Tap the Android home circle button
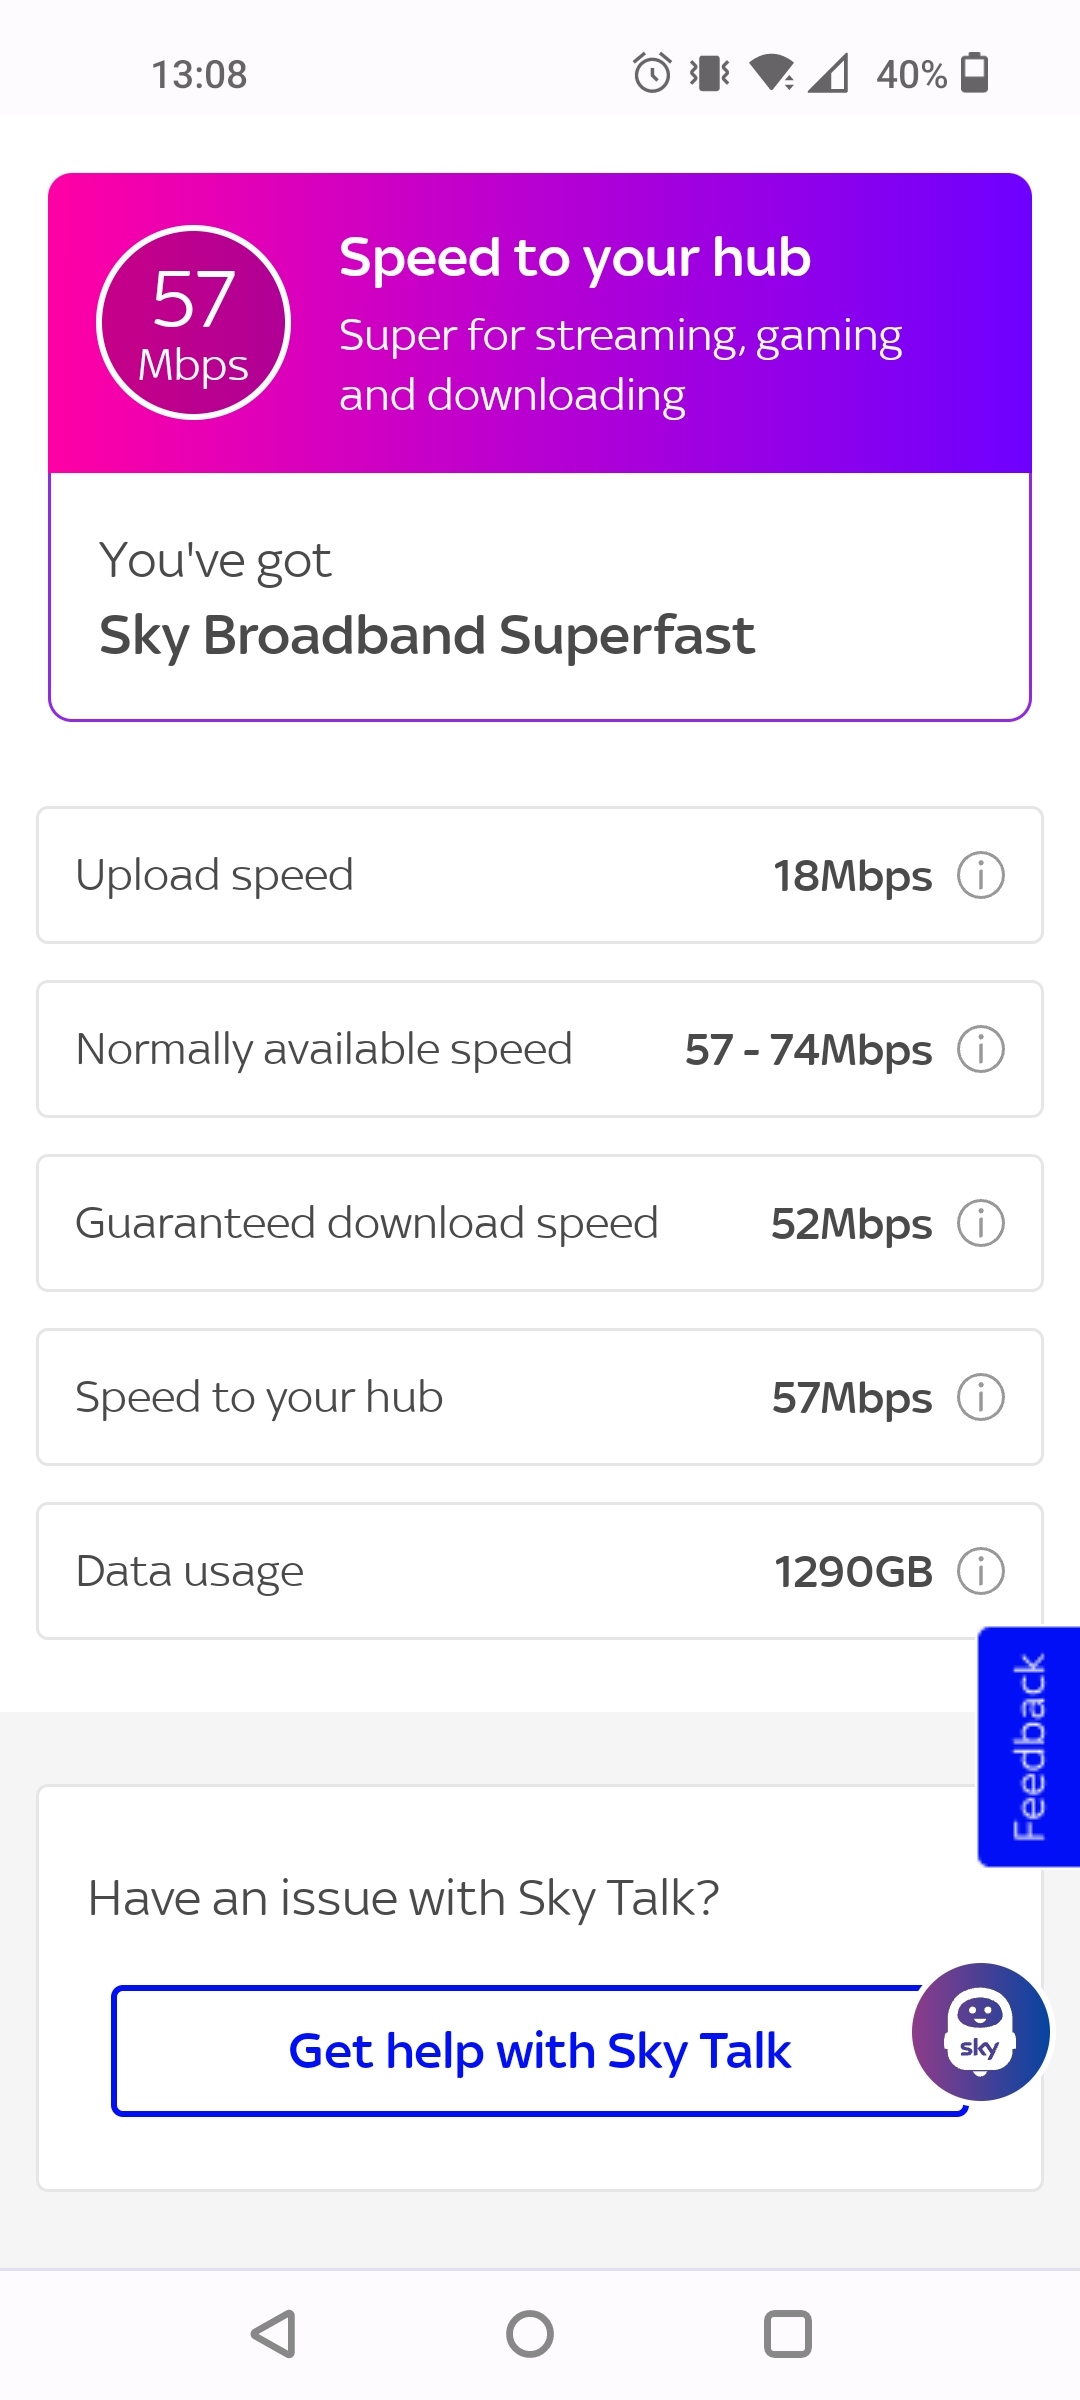Viewport: 1080px width, 2400px height. (x=530, y=2334)
